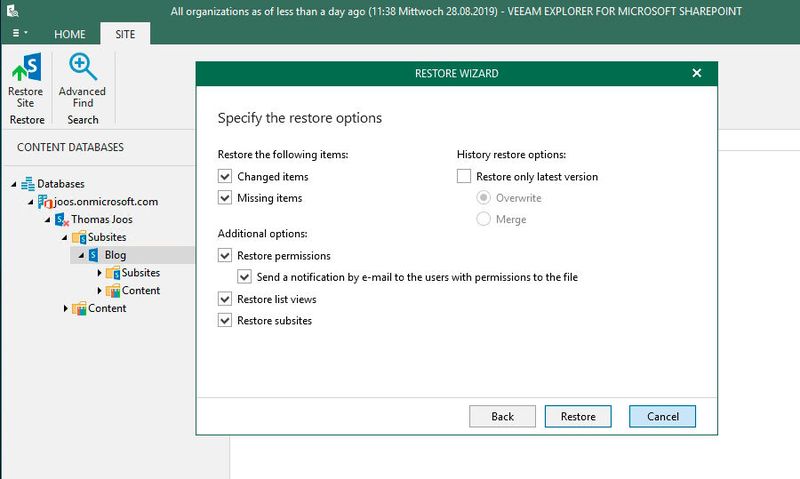Screen dimensions: 800x479
Task: Toggle the Restore permissions checkbox
Action: click(x=225, y=256)
